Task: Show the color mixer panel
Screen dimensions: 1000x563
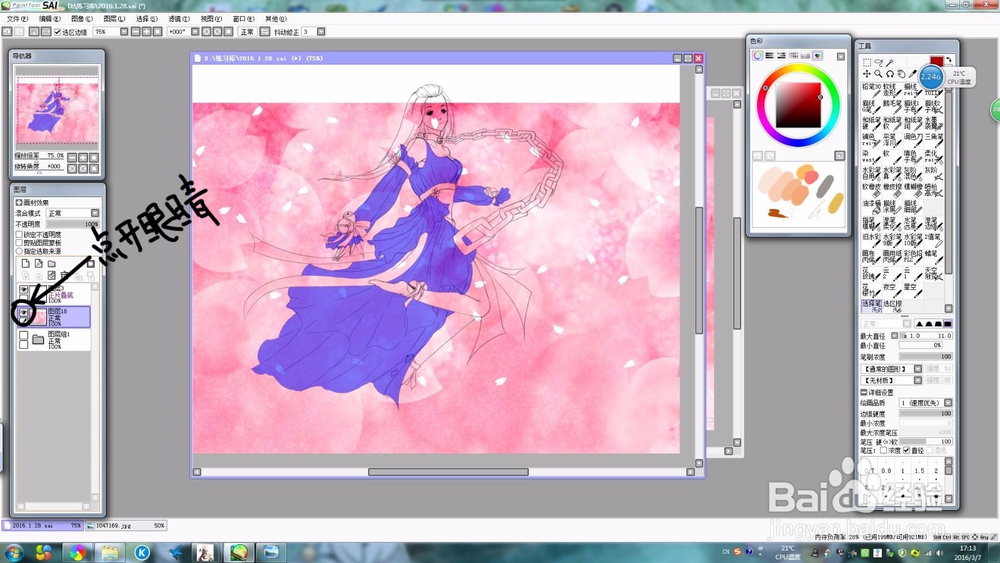Action: point(793,55)
